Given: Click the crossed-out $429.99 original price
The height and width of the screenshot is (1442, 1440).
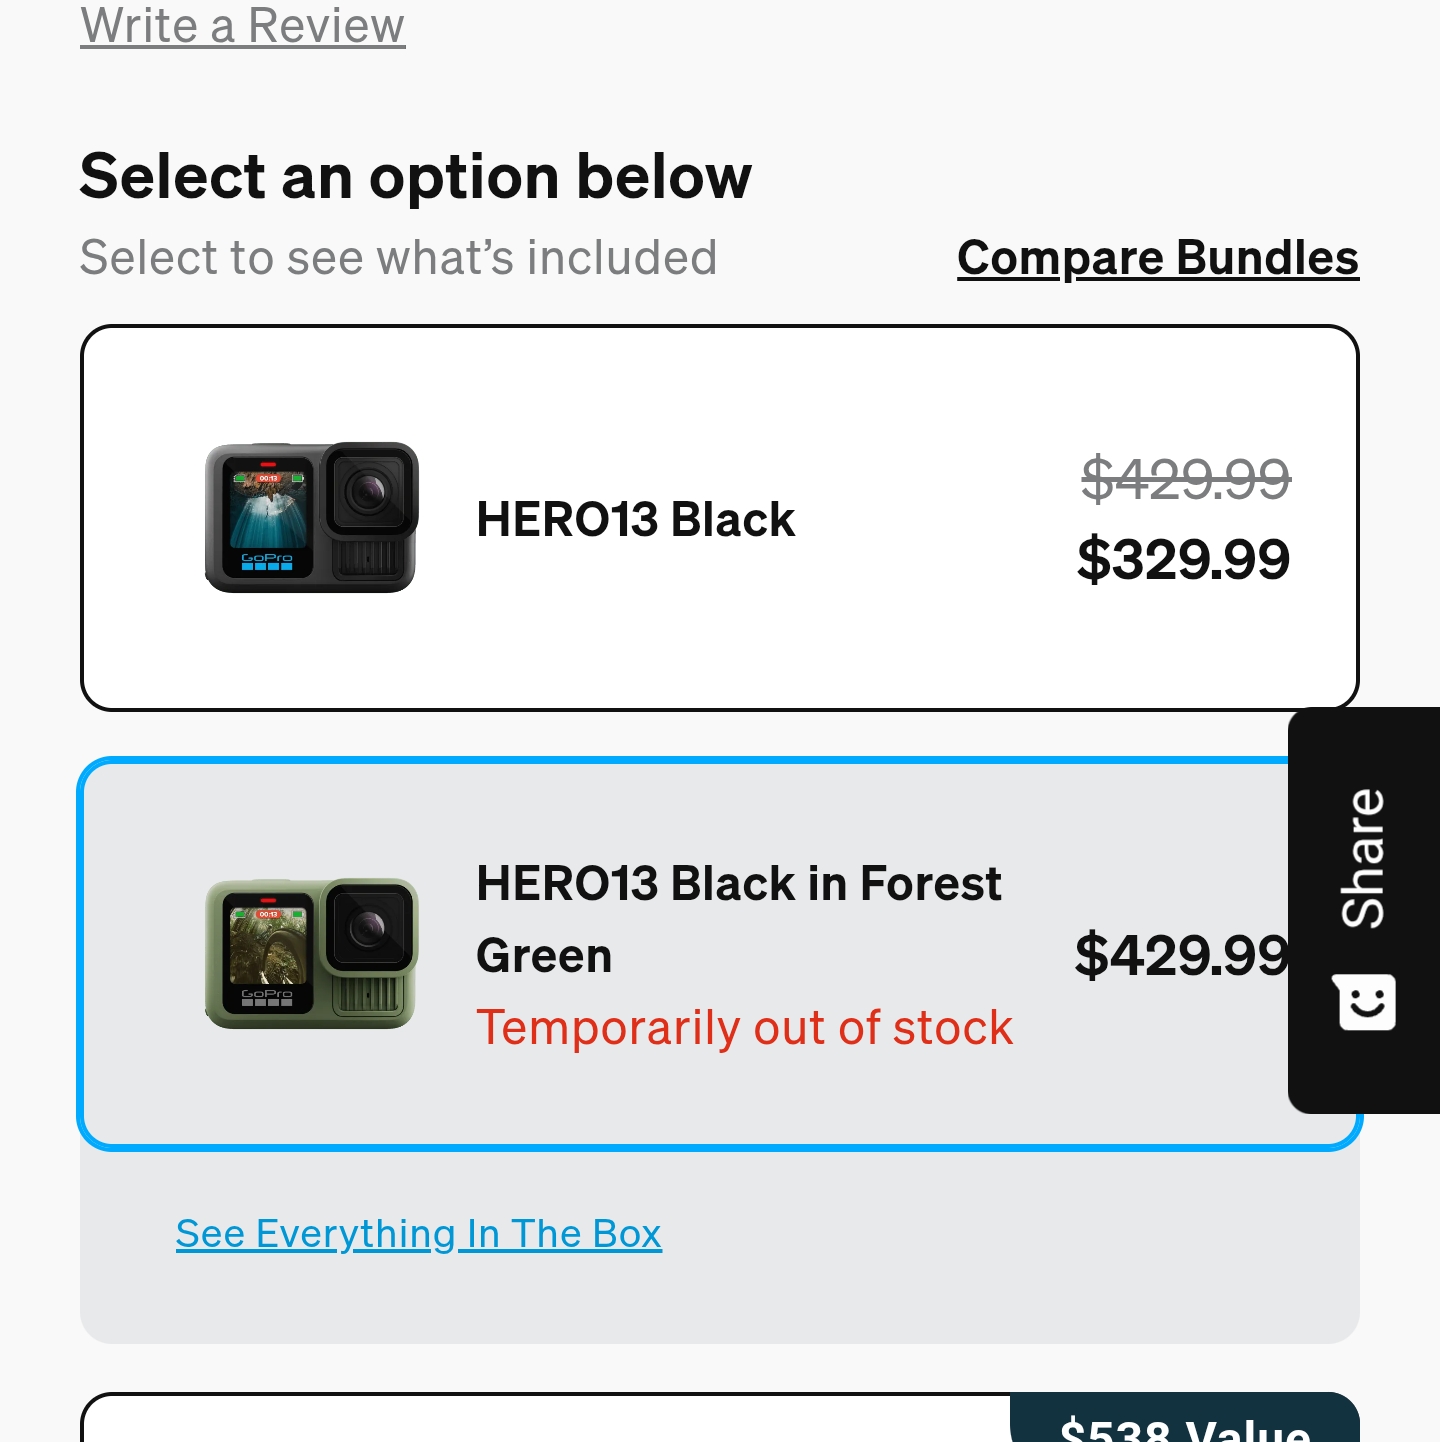Looking at the screenshot, I should 1185,478.
